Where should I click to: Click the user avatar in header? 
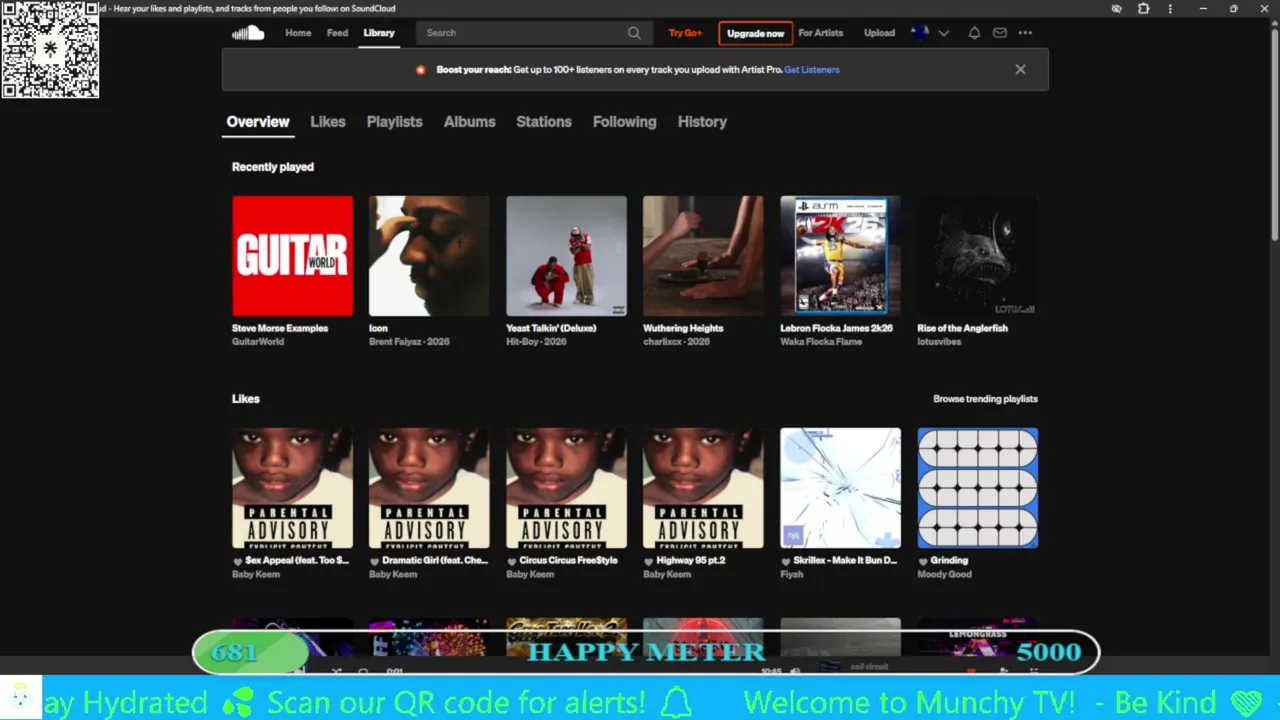click(x=920, y=33)
